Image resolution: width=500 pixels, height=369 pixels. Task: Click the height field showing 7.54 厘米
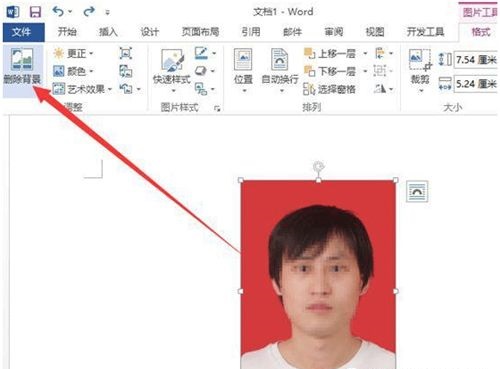[x=476, y=60]
